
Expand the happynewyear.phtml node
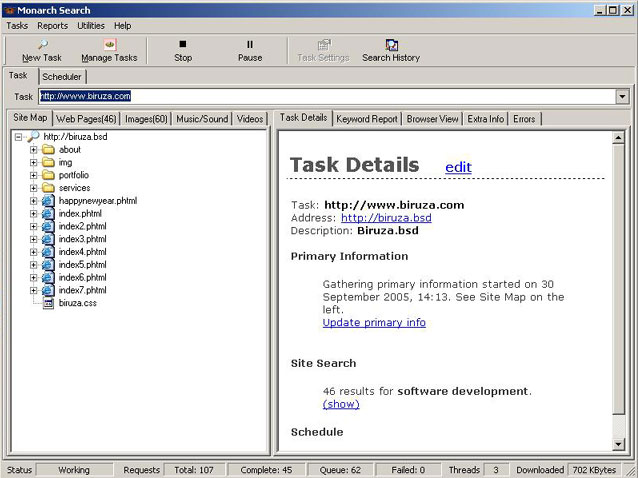pos(34,201)
